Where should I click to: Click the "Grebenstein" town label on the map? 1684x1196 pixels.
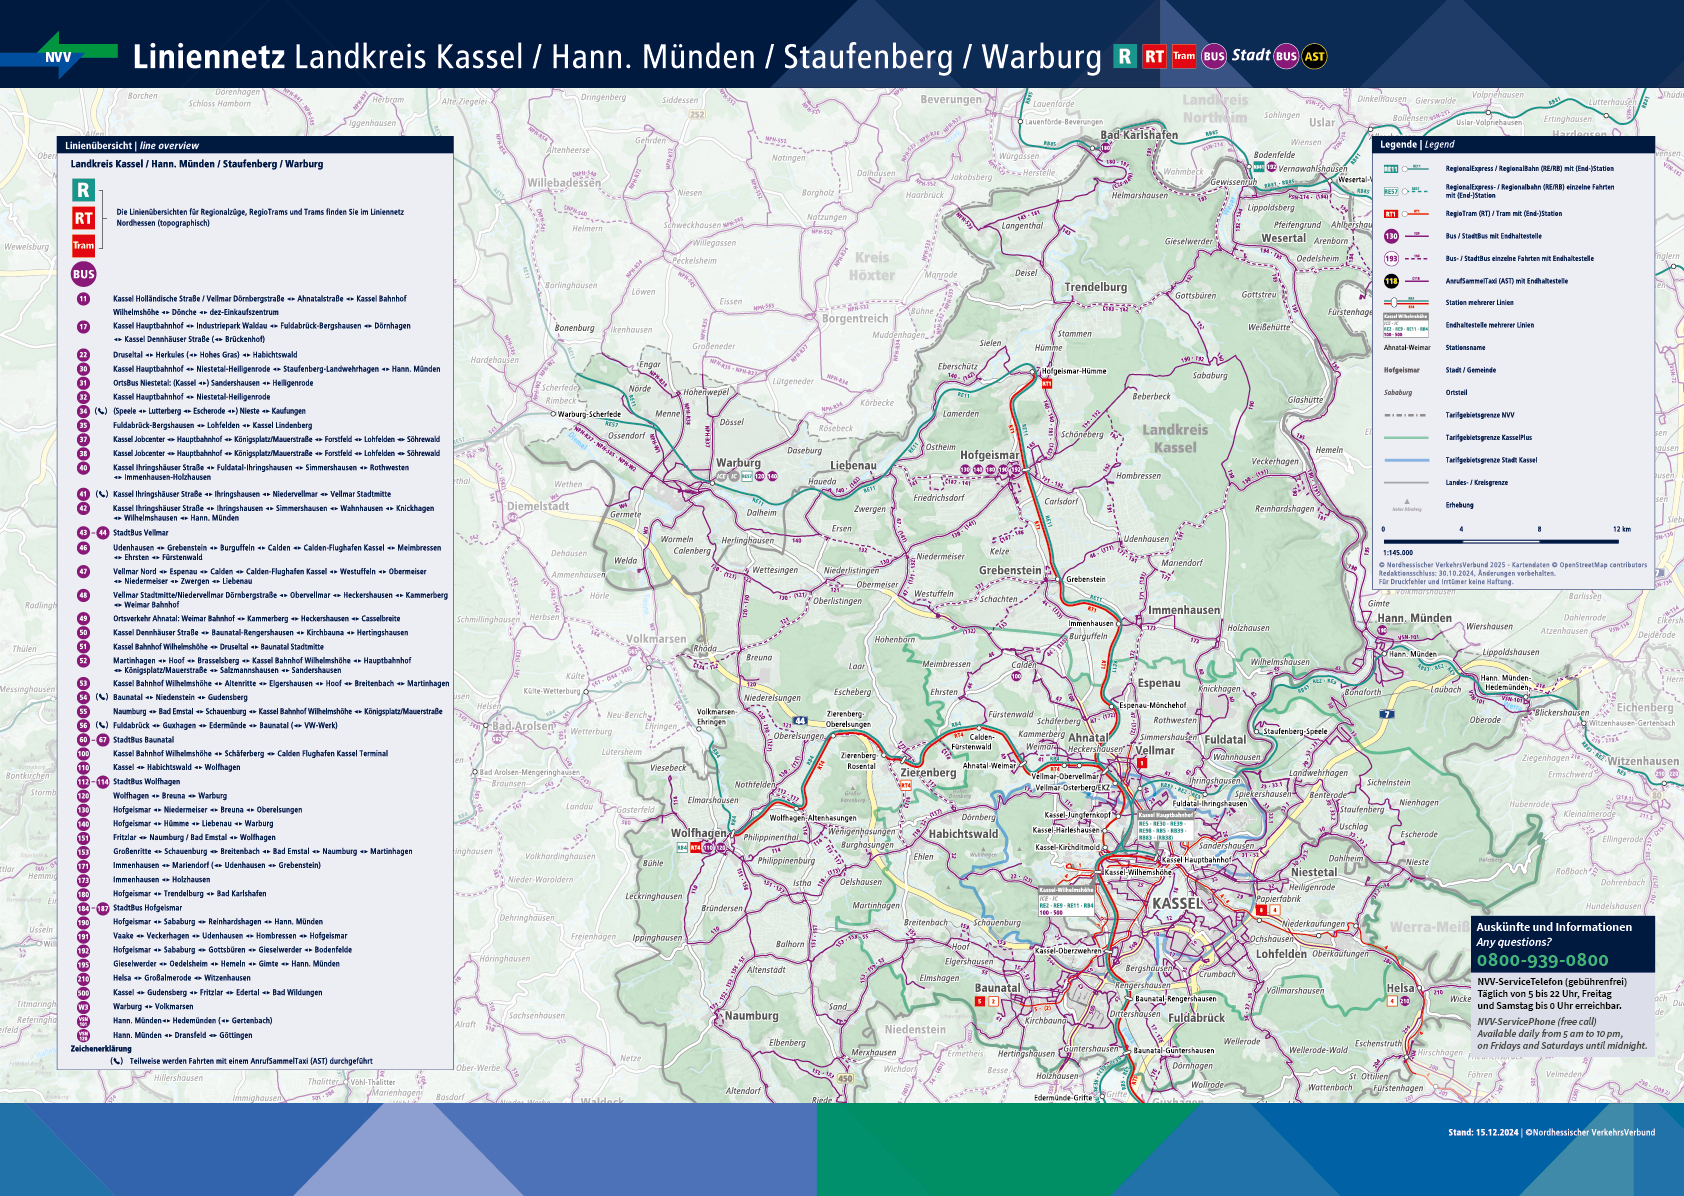1010,570
